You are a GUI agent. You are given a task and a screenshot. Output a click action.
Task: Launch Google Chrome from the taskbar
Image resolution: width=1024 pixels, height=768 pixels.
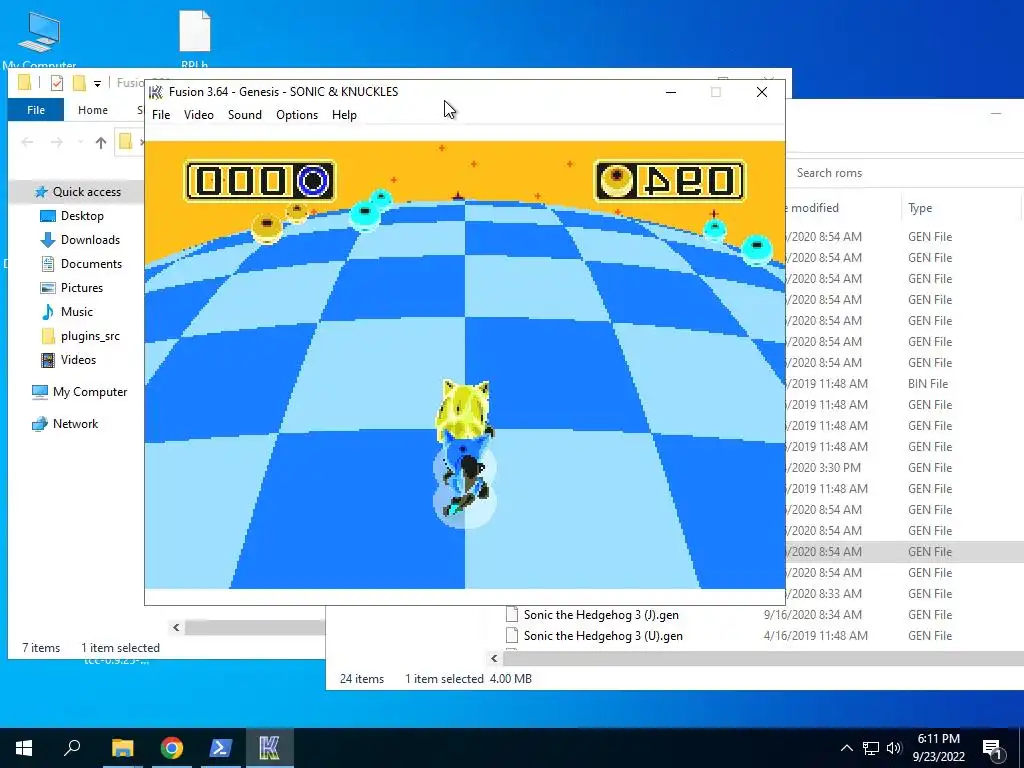coord(171,748)
